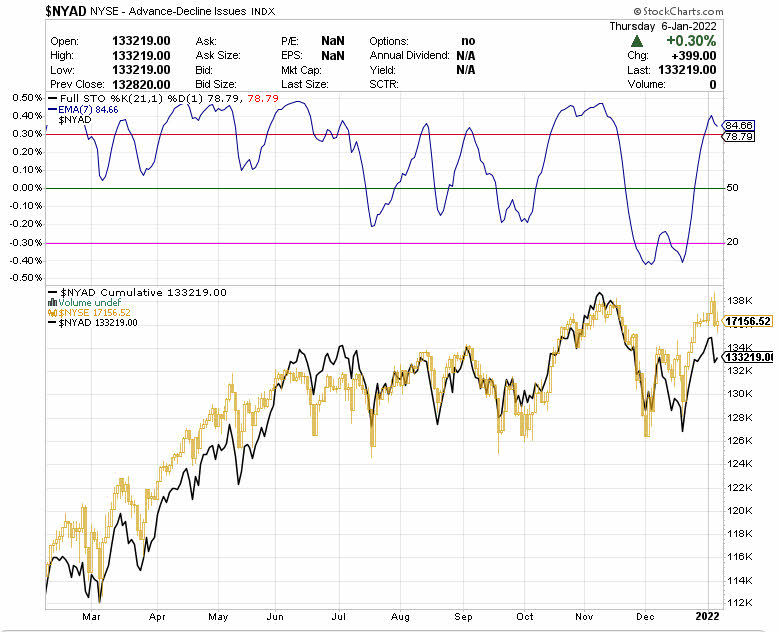780x632 pixels.
Task: Click the 84.66 EMA value label
Action: click(739, 125)
